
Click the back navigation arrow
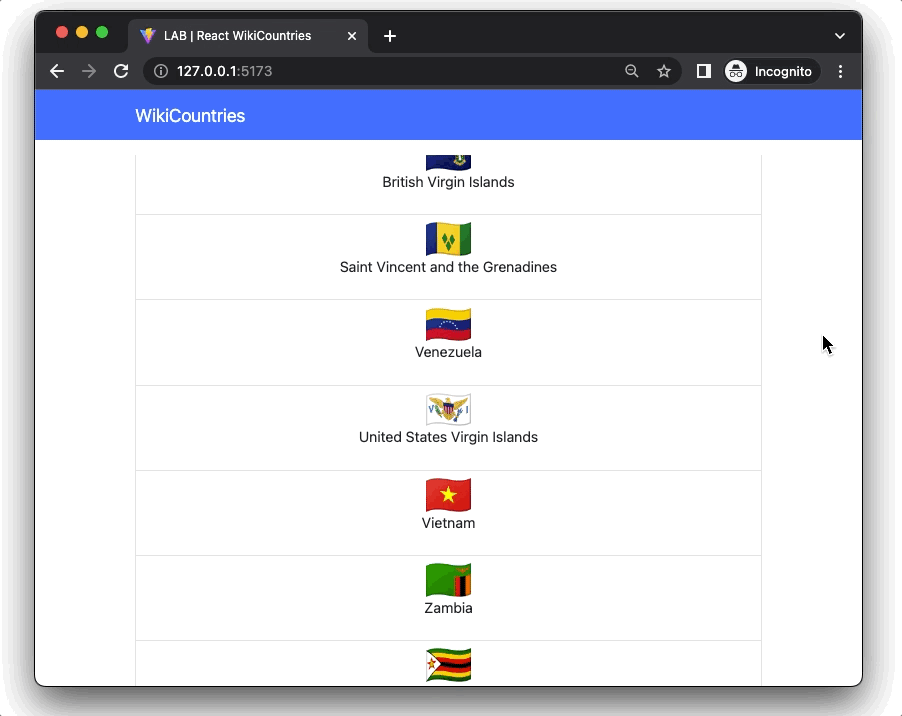pyautogui.click(x=57, y=71)
